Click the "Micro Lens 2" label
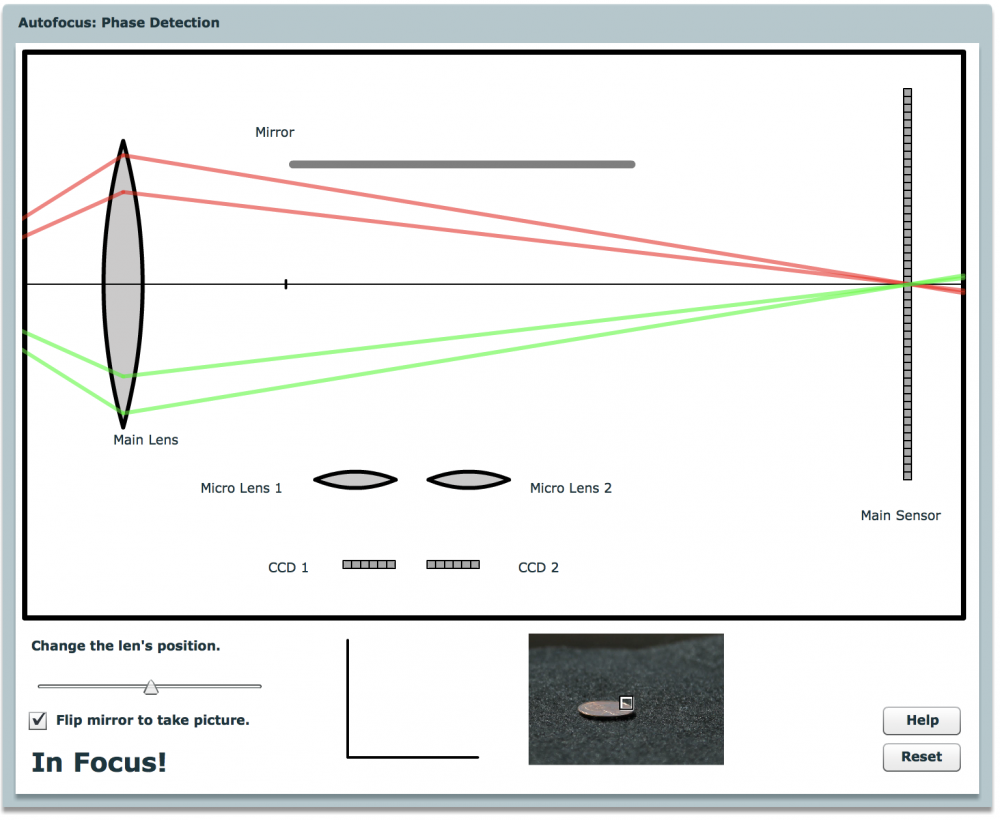The image size is (1000, 820). point(571,488)
